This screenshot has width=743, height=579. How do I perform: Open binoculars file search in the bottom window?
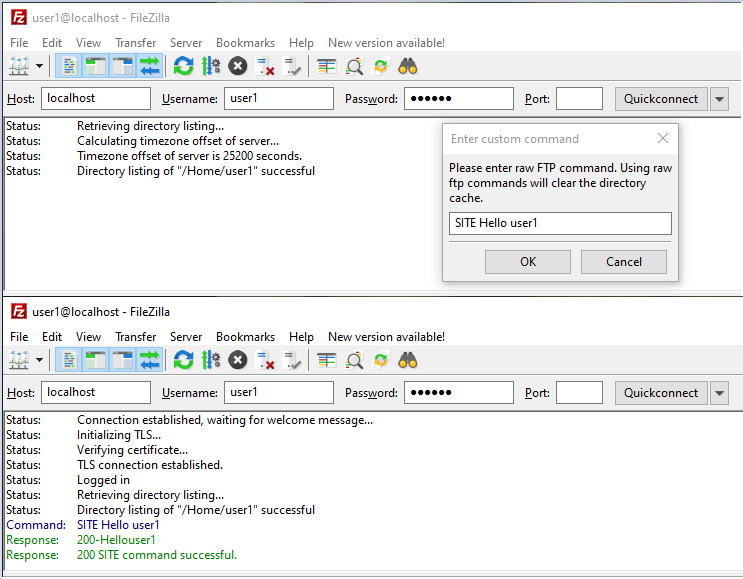[408, 361]
